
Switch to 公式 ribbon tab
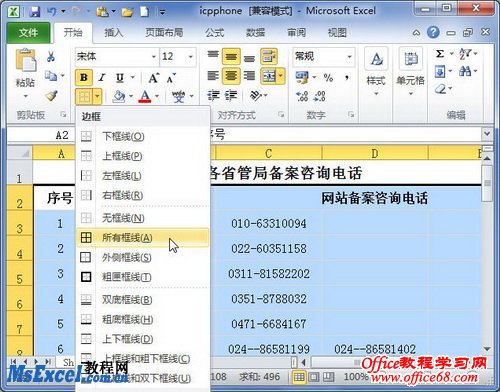pyautogui.click(x=214, y=32)
